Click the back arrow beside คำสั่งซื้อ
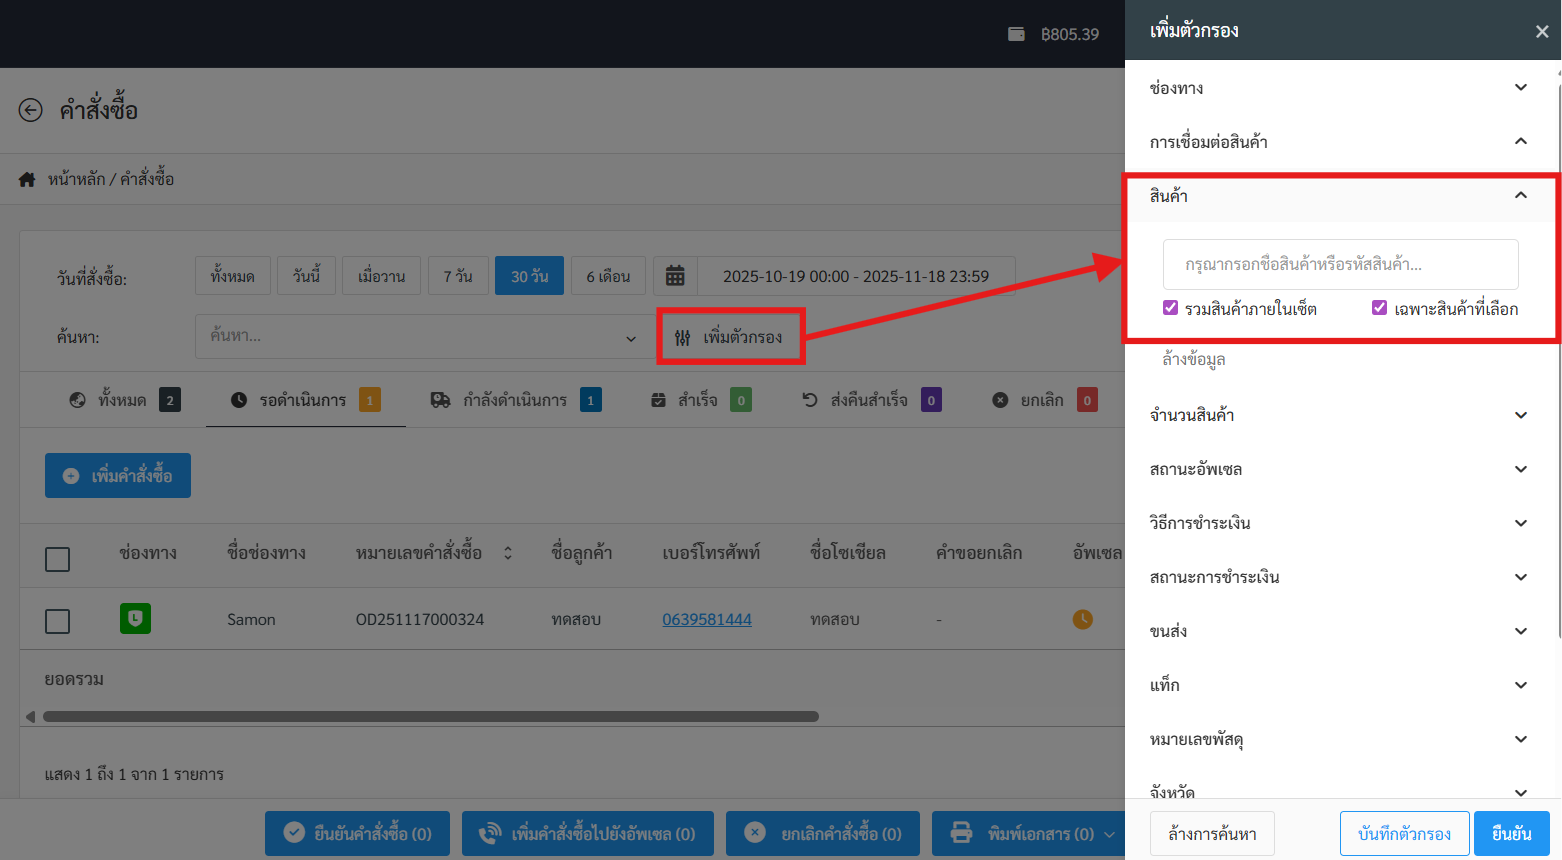Viewport: 1562px width, 860px height. tap(31, 110)
